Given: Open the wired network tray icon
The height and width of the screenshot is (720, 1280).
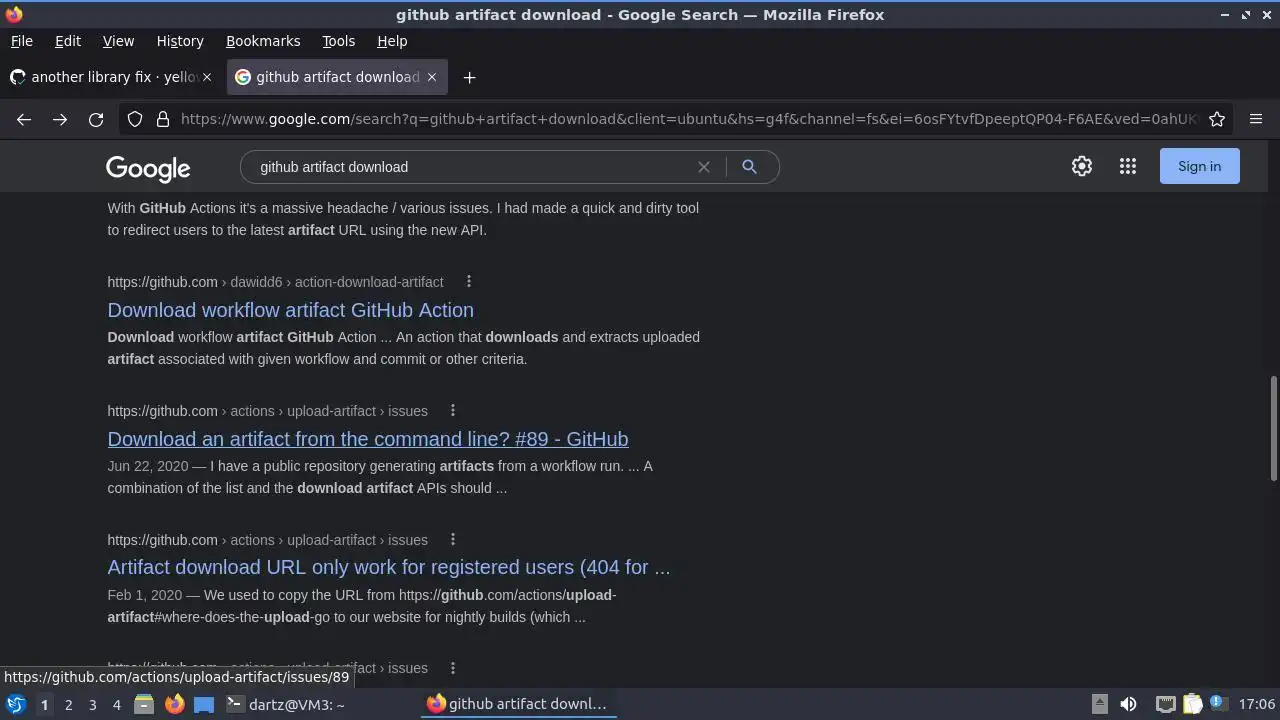Looking at the screenshot, I should (x=1165, y=704).
